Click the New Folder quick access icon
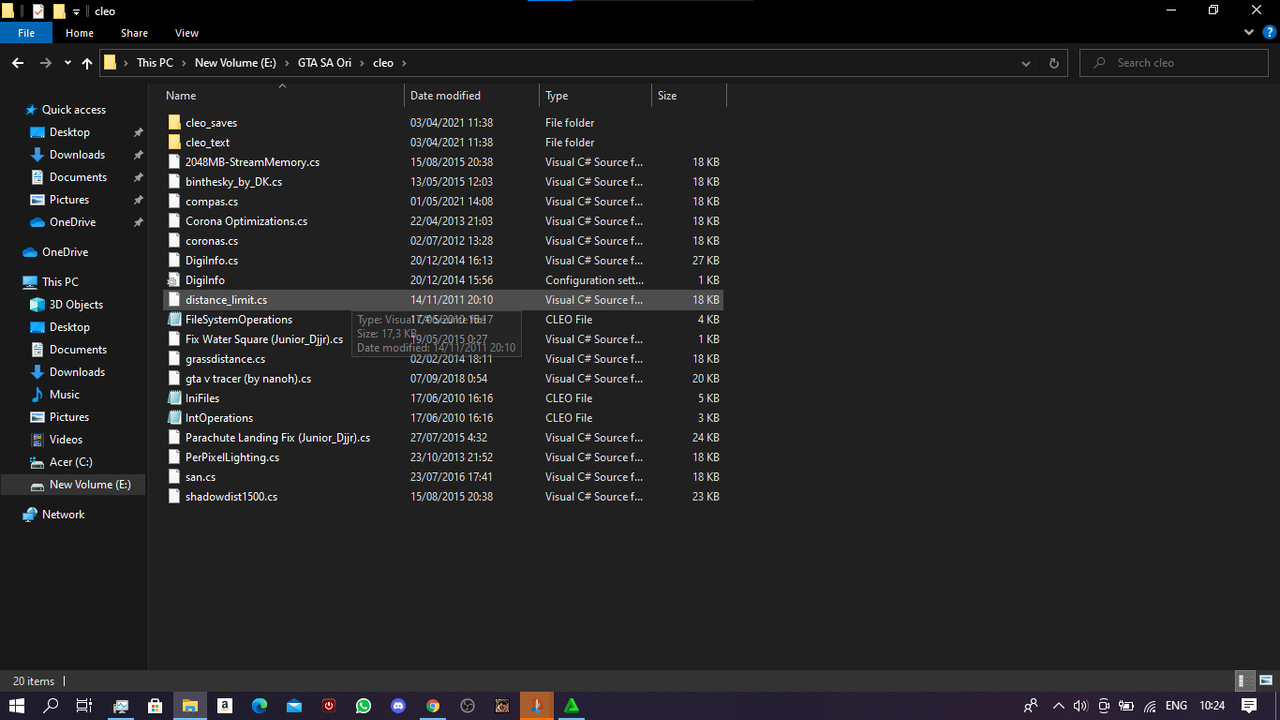 click(59, 11)
